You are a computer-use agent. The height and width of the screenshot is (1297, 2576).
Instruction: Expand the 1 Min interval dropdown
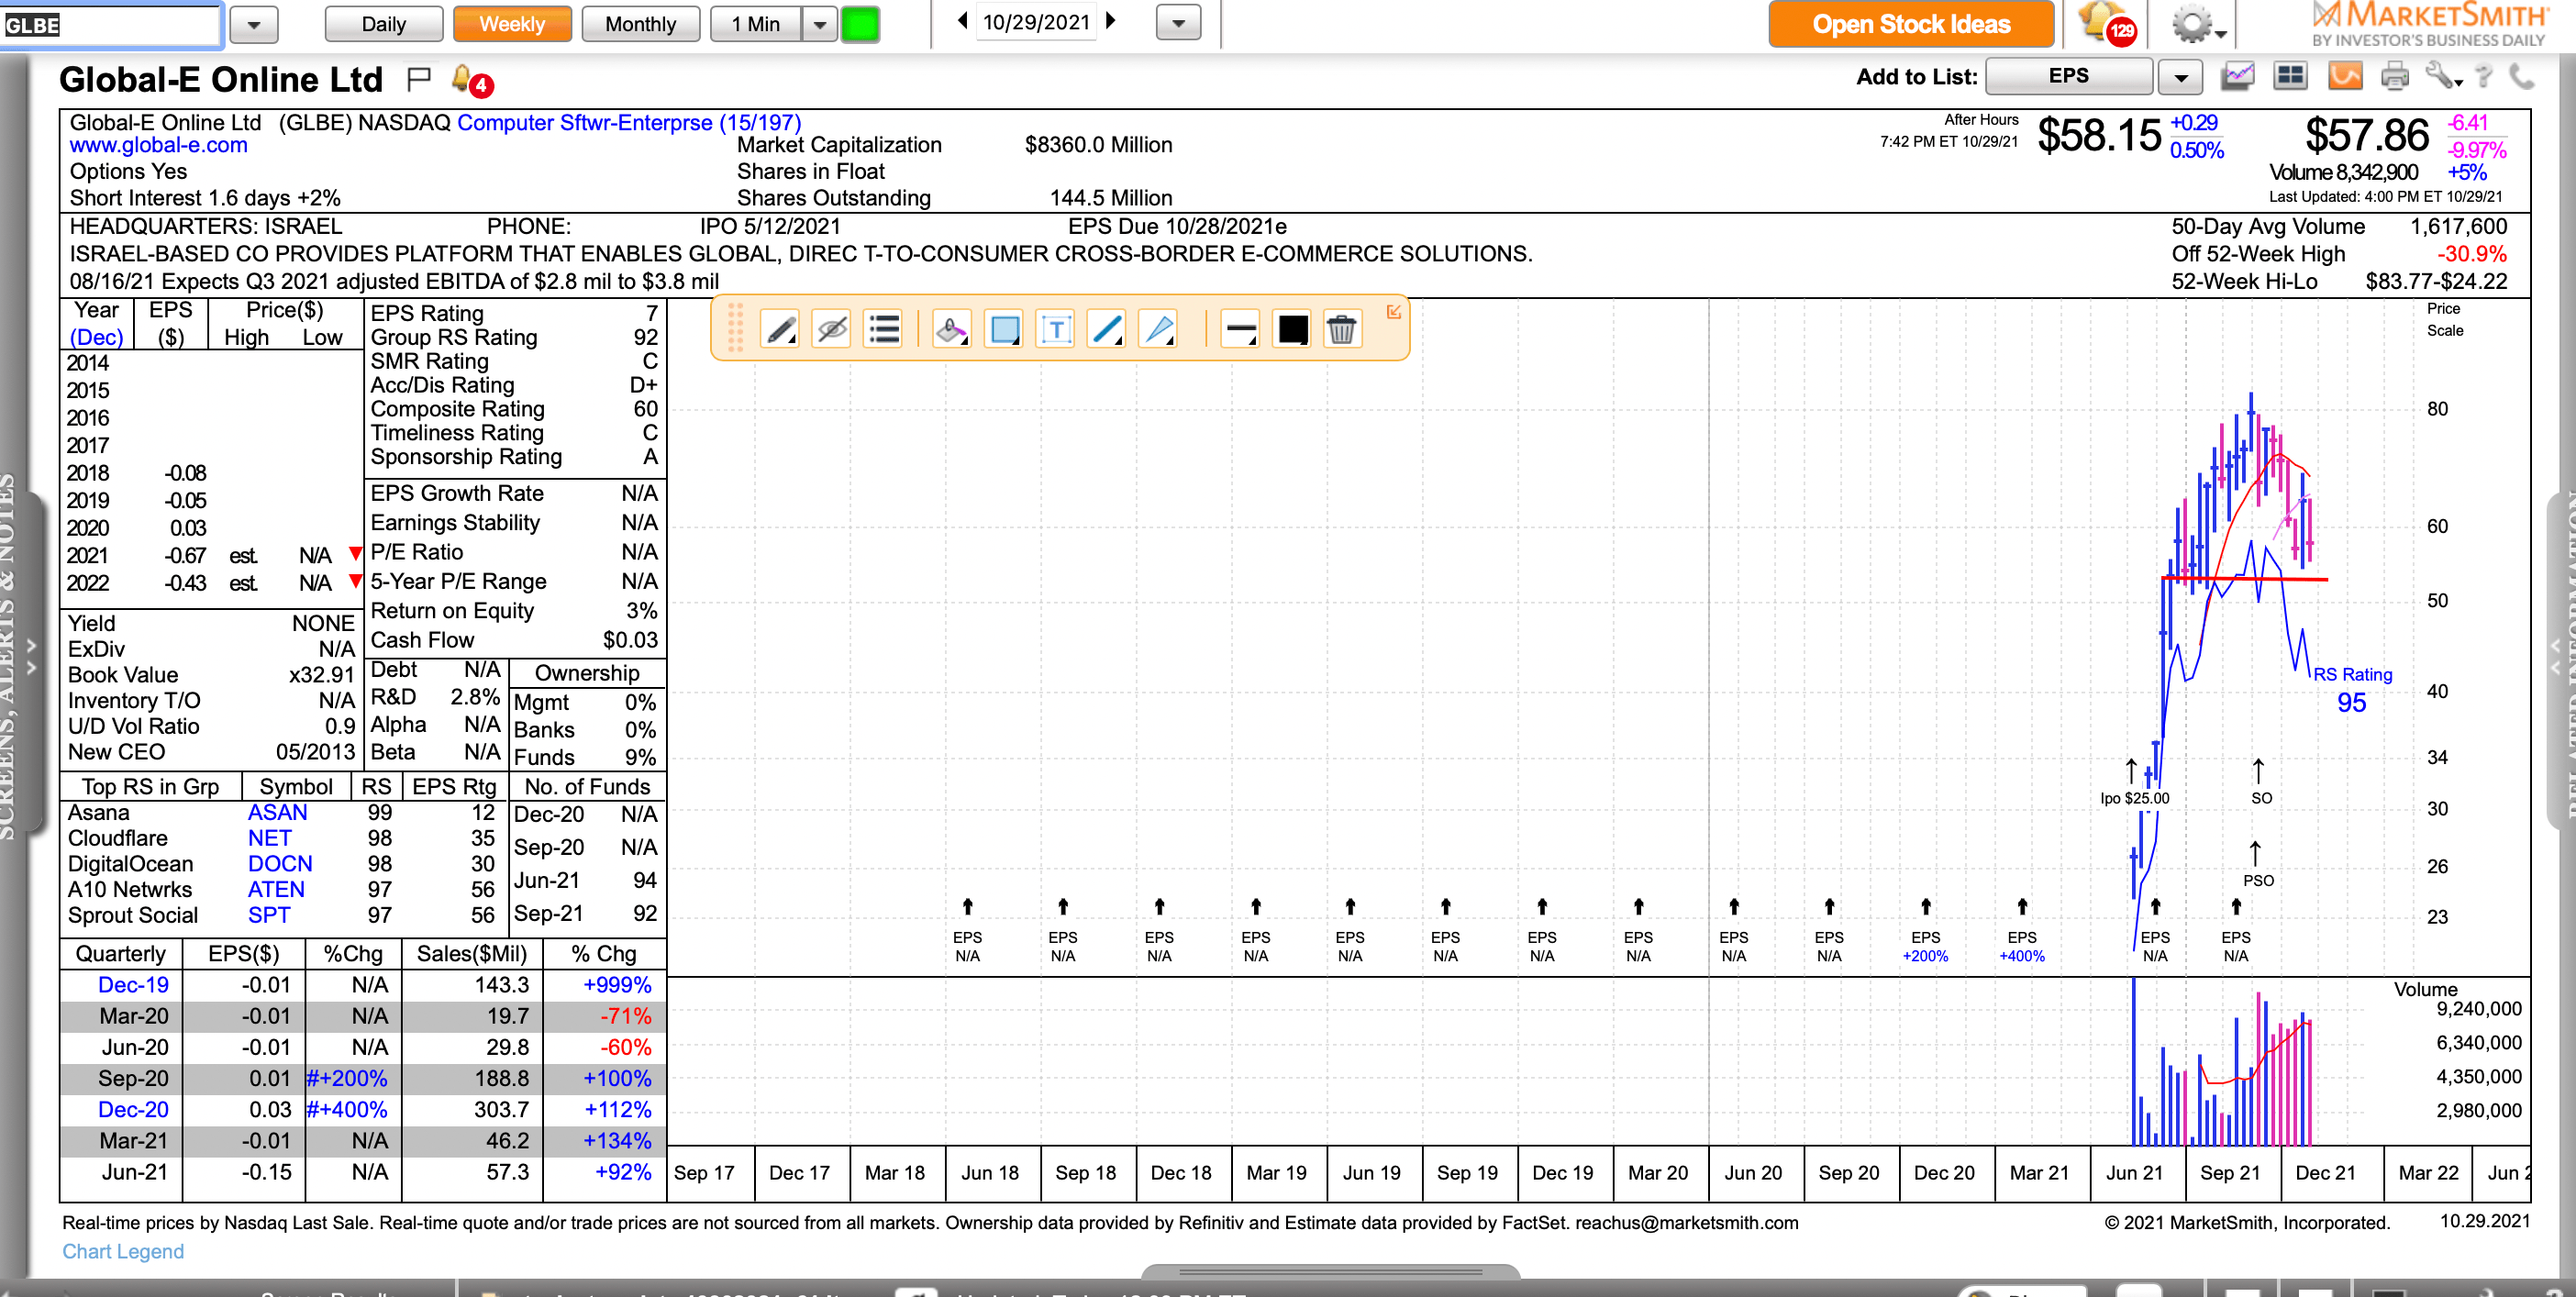pos(819,24)
